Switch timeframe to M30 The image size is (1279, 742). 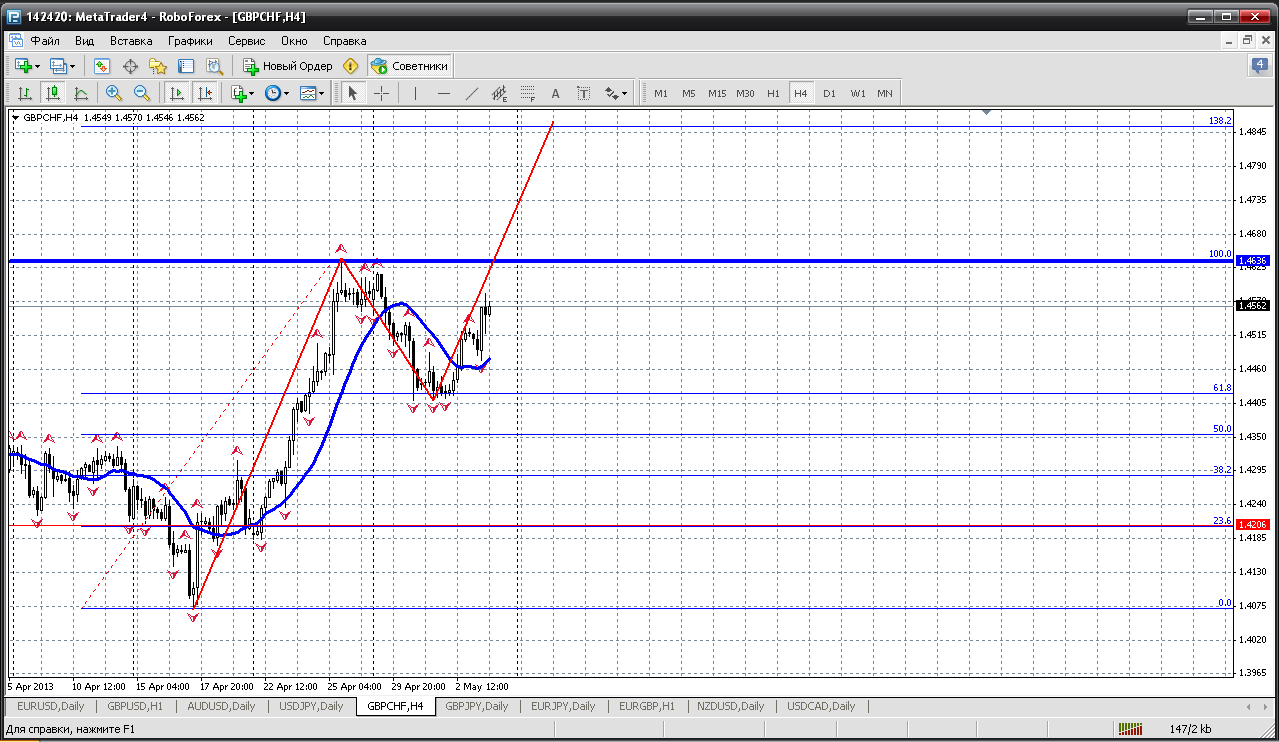(x=745, y=93)
